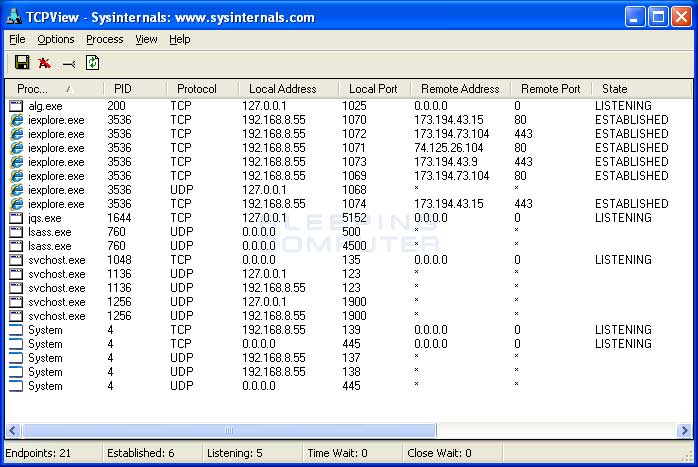
Task: Click iexplore.exe icon with local port 1073
Action: [x=16, y=162]
